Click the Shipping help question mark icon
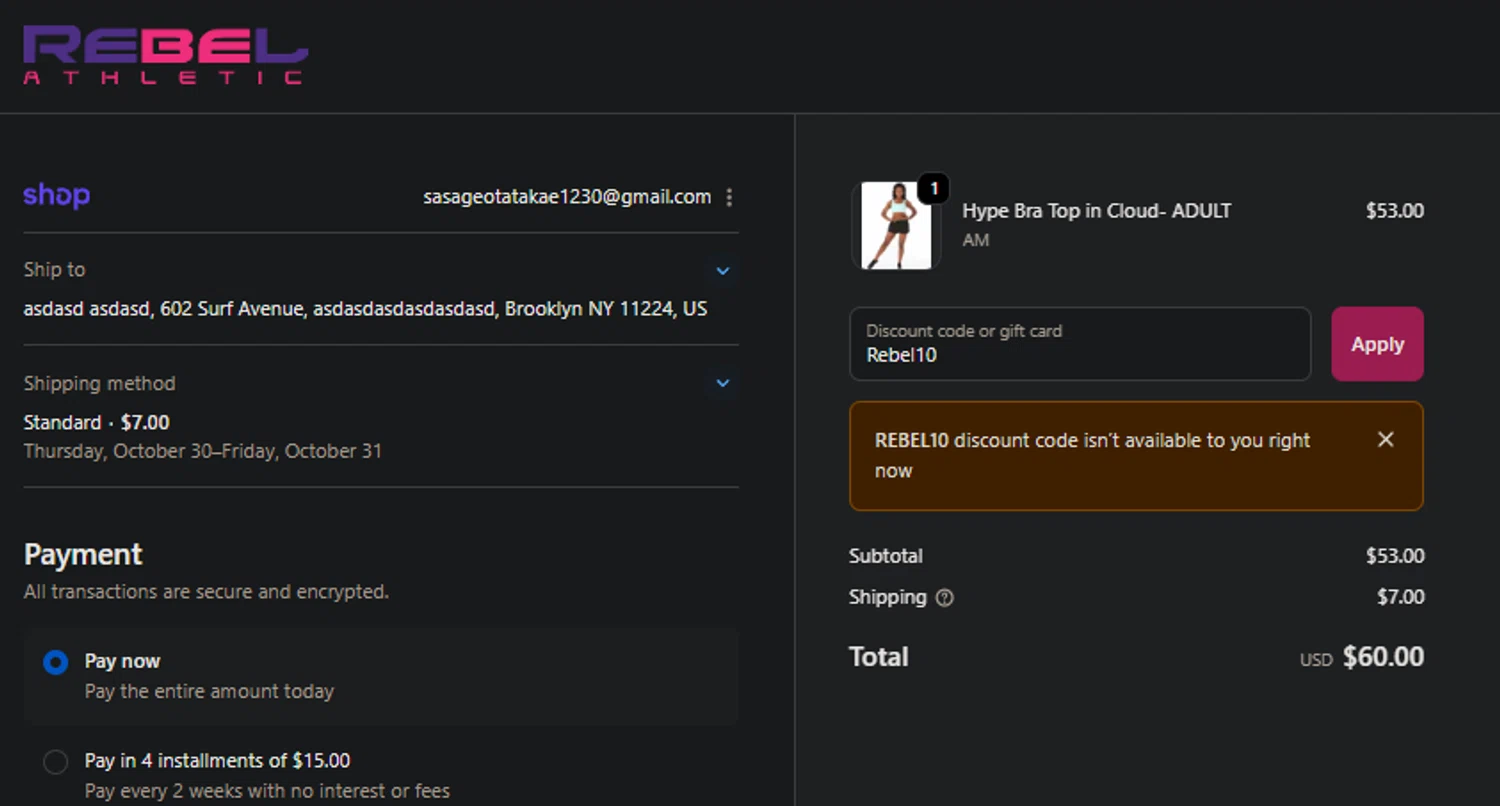Screen dimensions: 1500x806 coord(944,598)
